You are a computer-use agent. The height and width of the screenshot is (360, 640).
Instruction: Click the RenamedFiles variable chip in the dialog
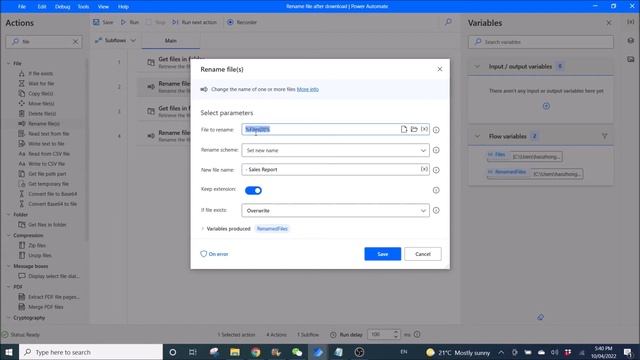click(x=272, y=229)
